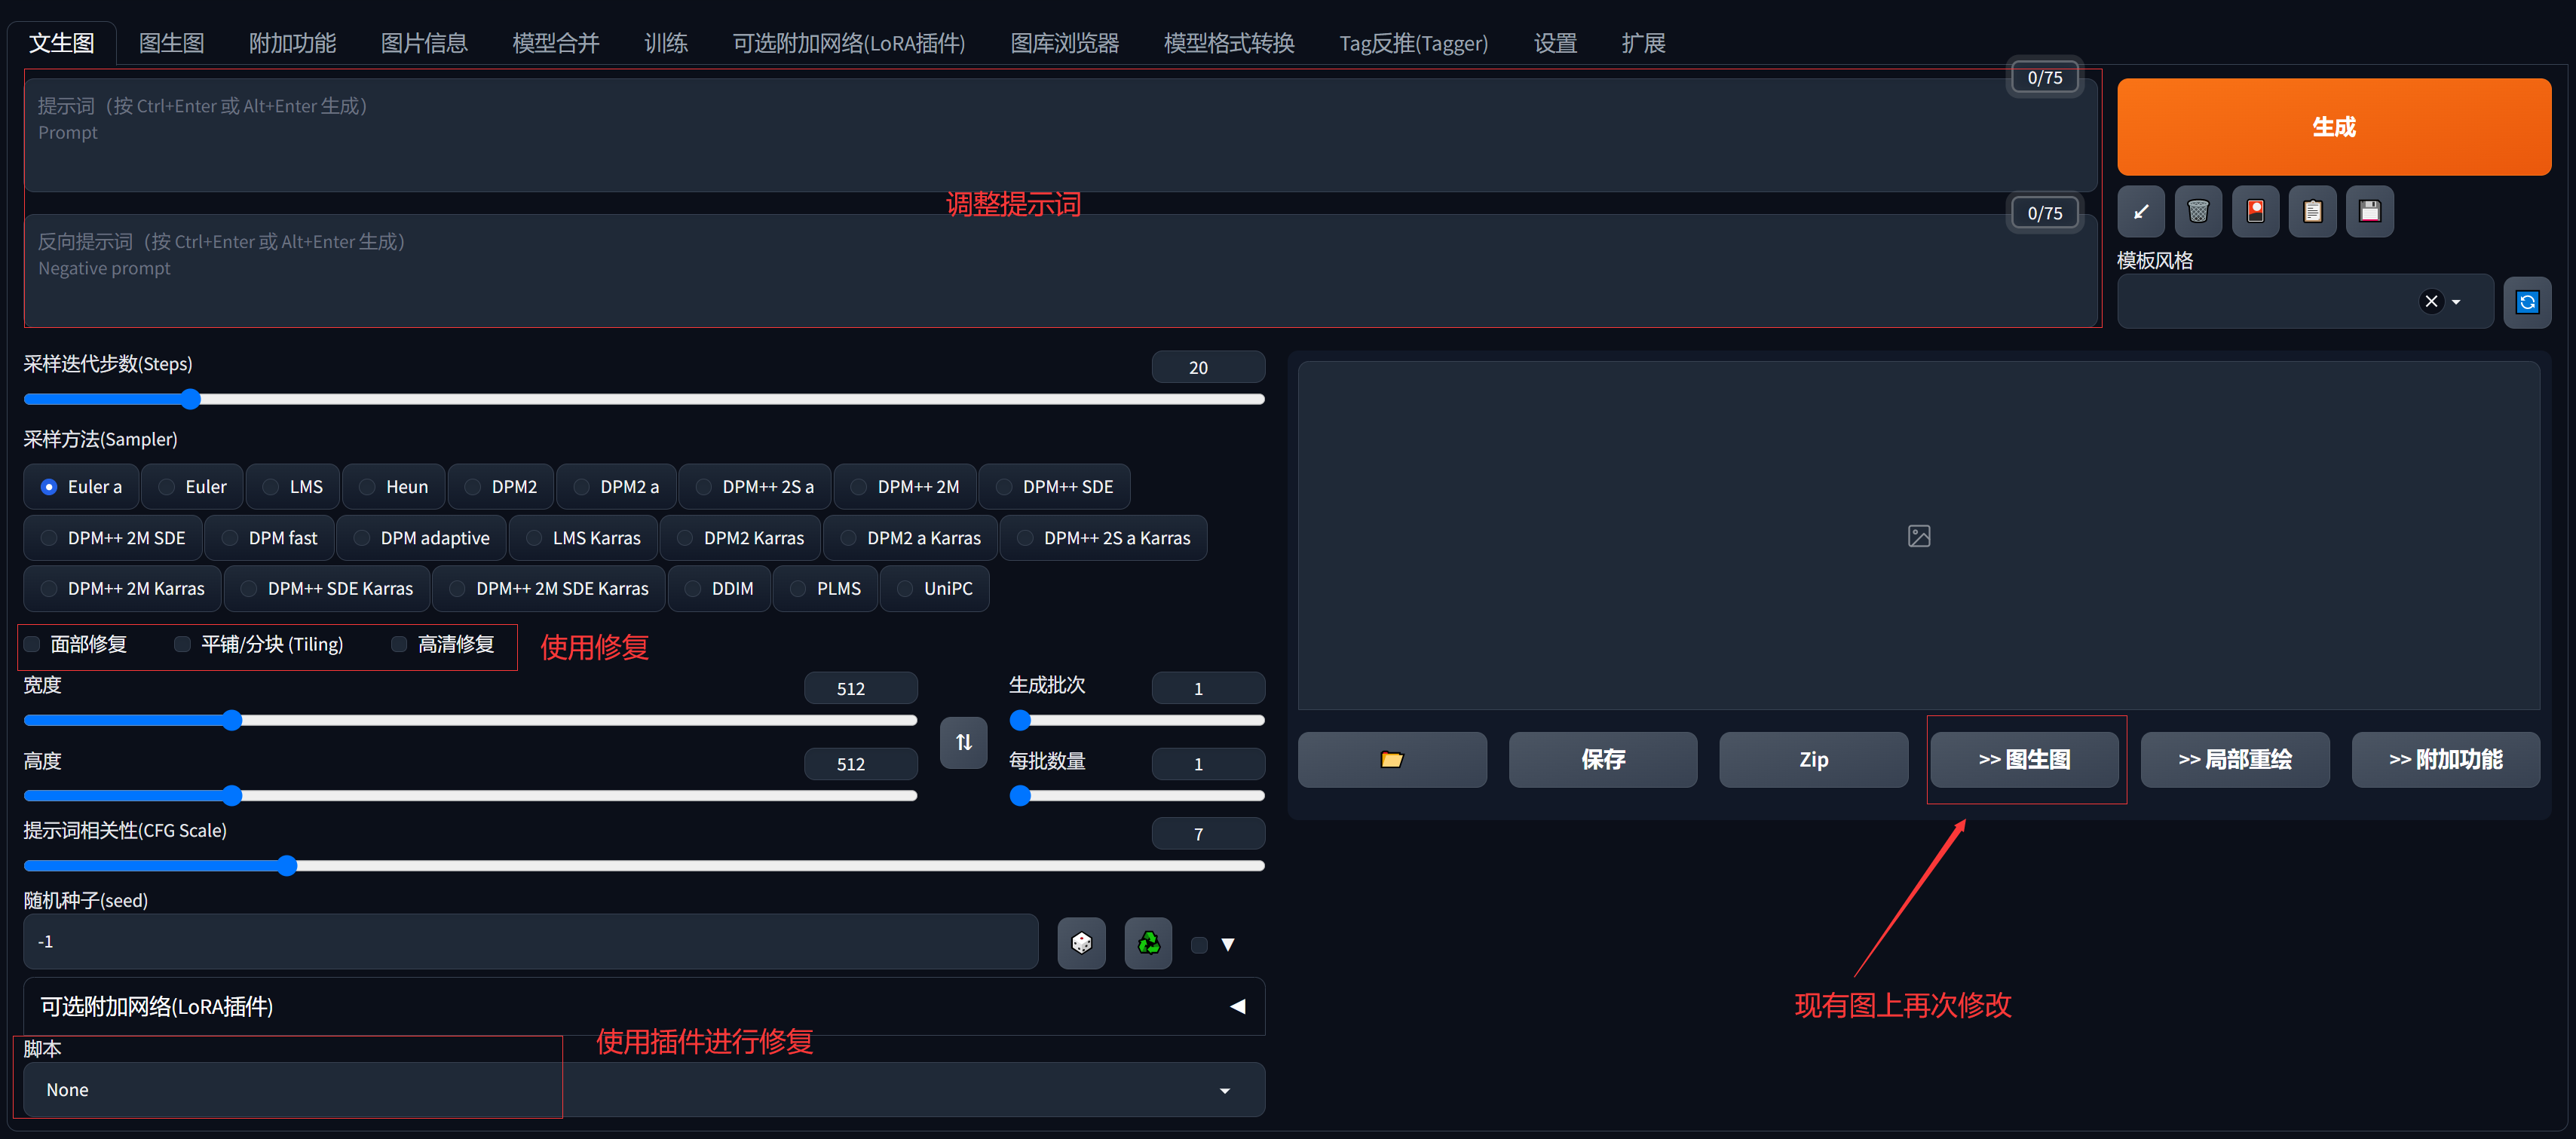Open the 可选附加网络(LoRA插件) top tab
2576x1139 pixels.
click(848, 43)
